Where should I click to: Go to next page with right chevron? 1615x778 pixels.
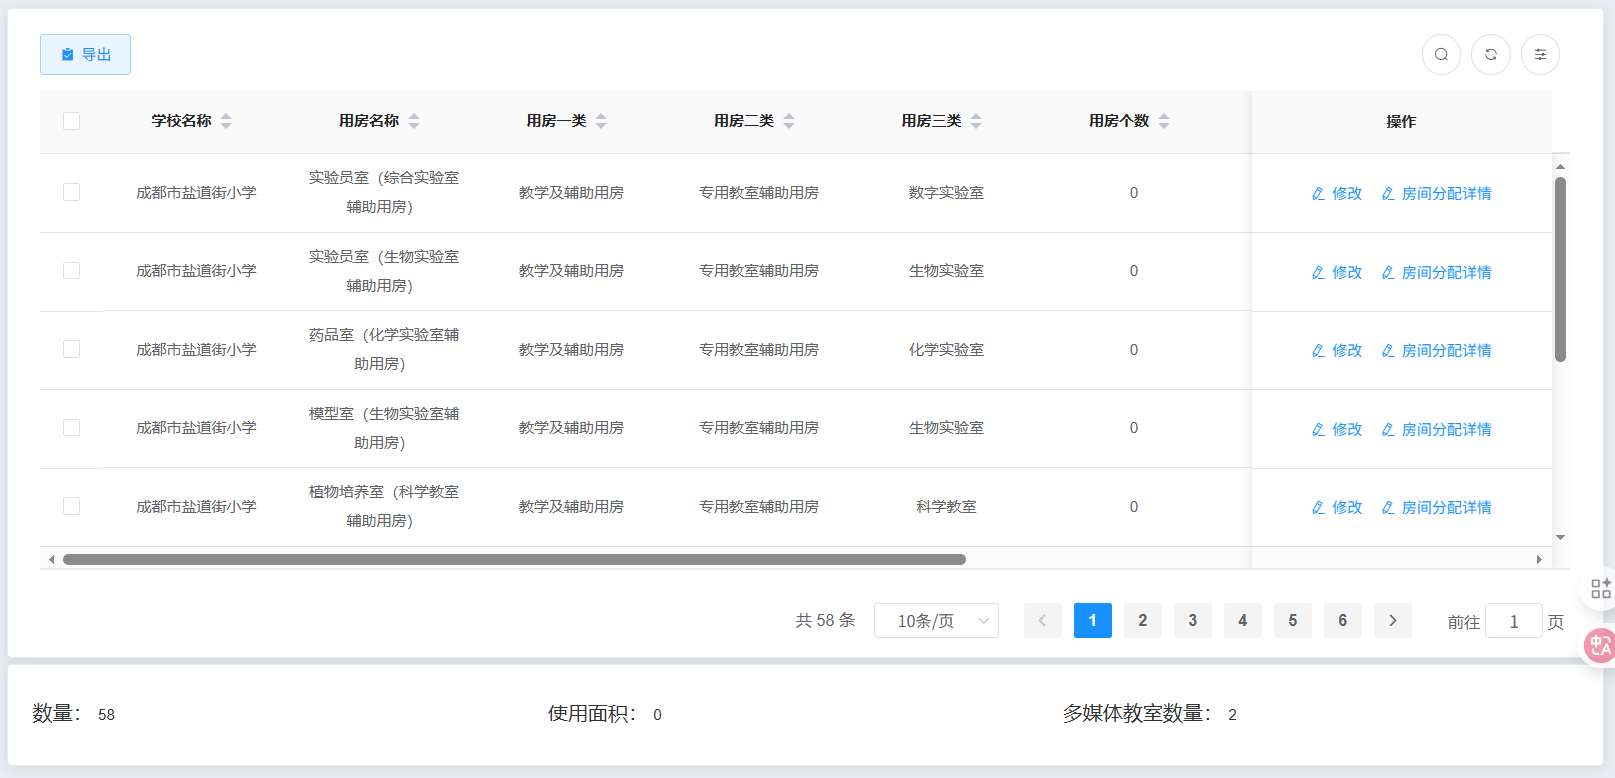1393,621
